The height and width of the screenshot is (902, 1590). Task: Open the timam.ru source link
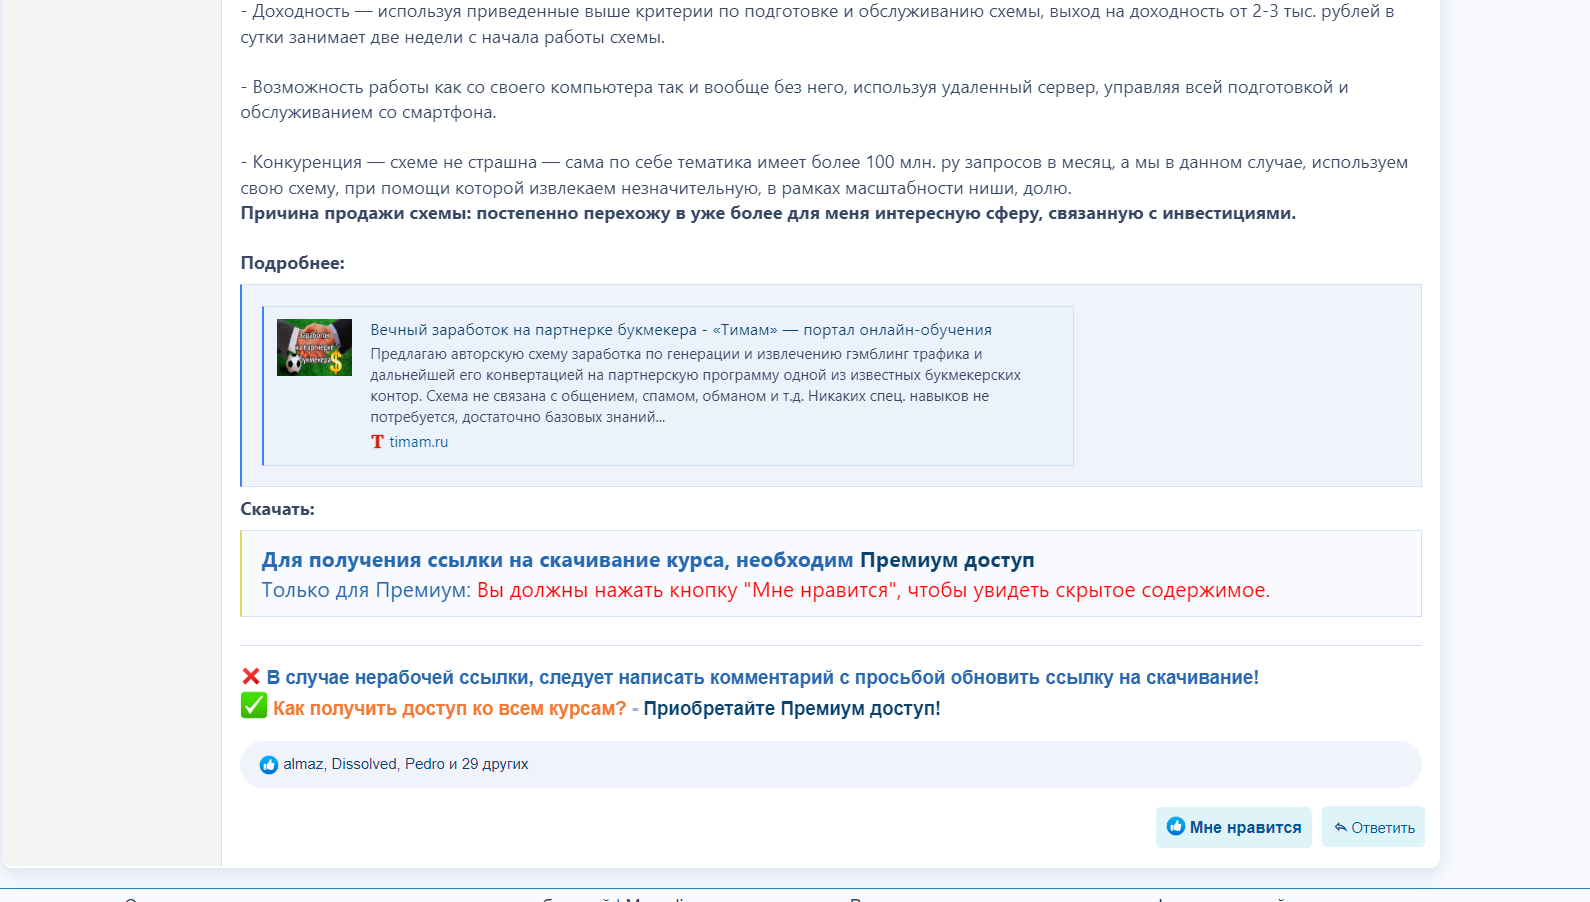[x=418, y=442]
